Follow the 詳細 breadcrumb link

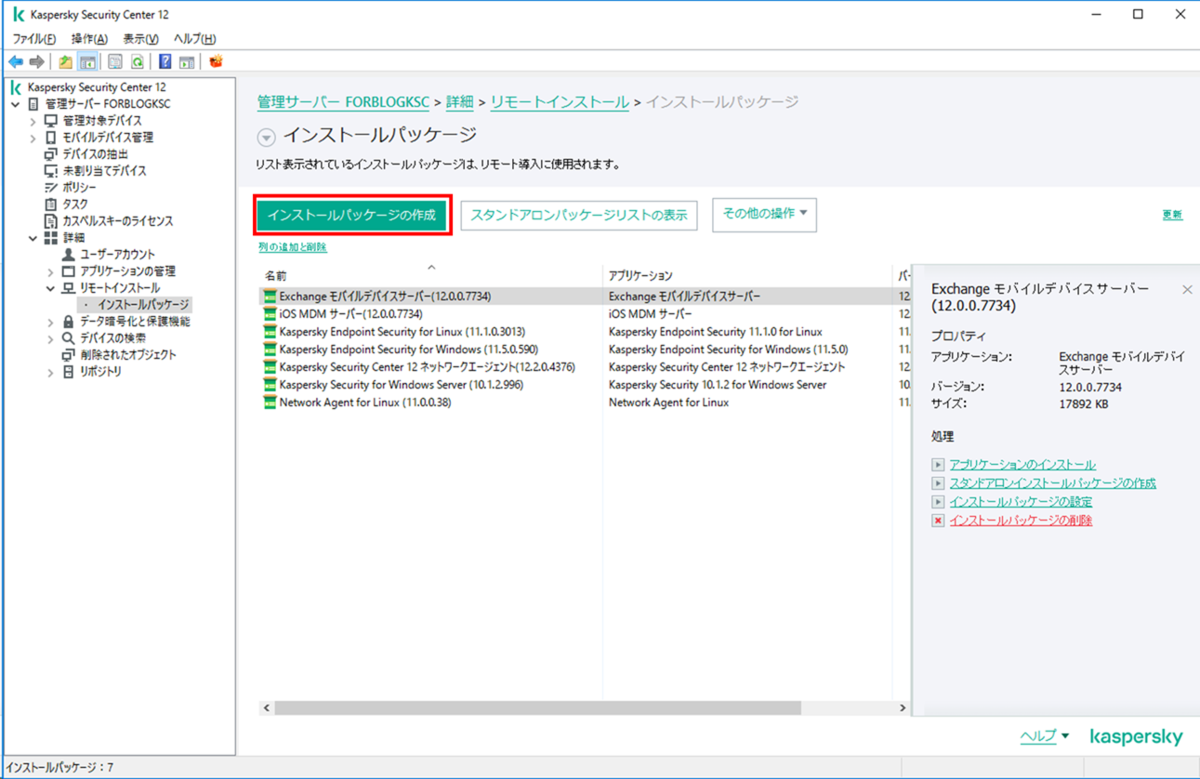tap(460, 102)
